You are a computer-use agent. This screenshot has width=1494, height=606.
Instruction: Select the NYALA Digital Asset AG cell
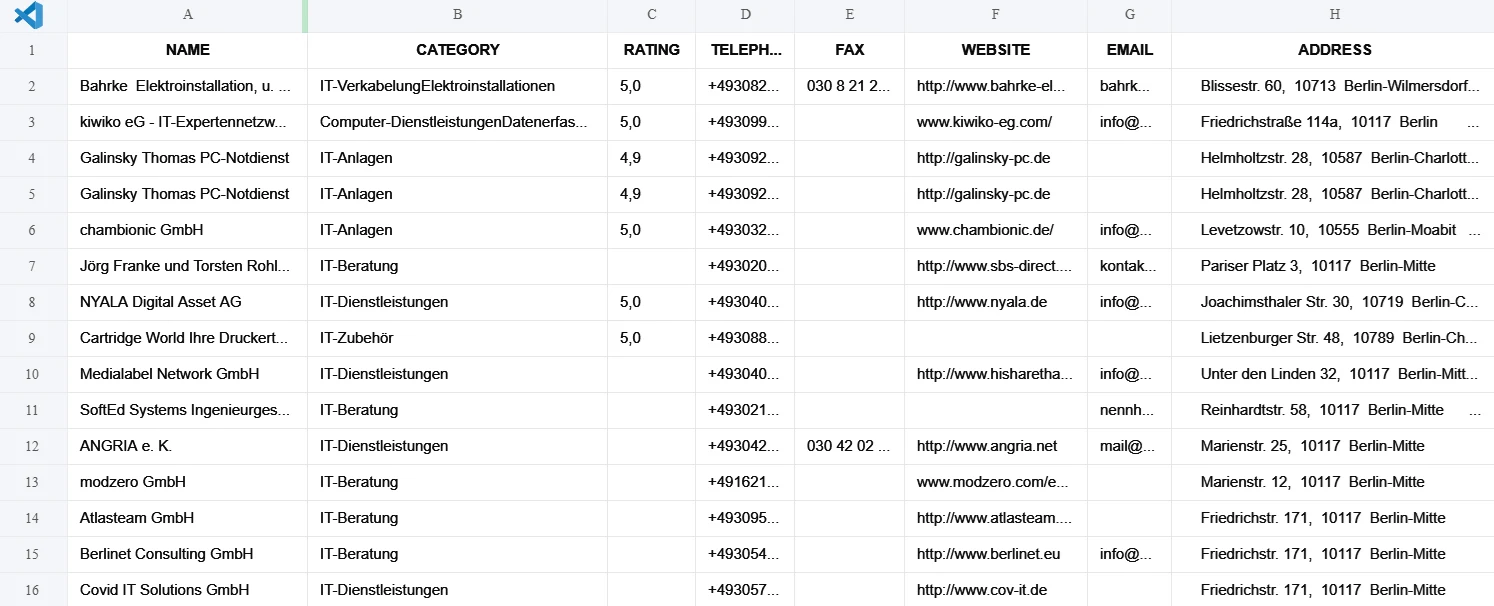click(188, 302)
